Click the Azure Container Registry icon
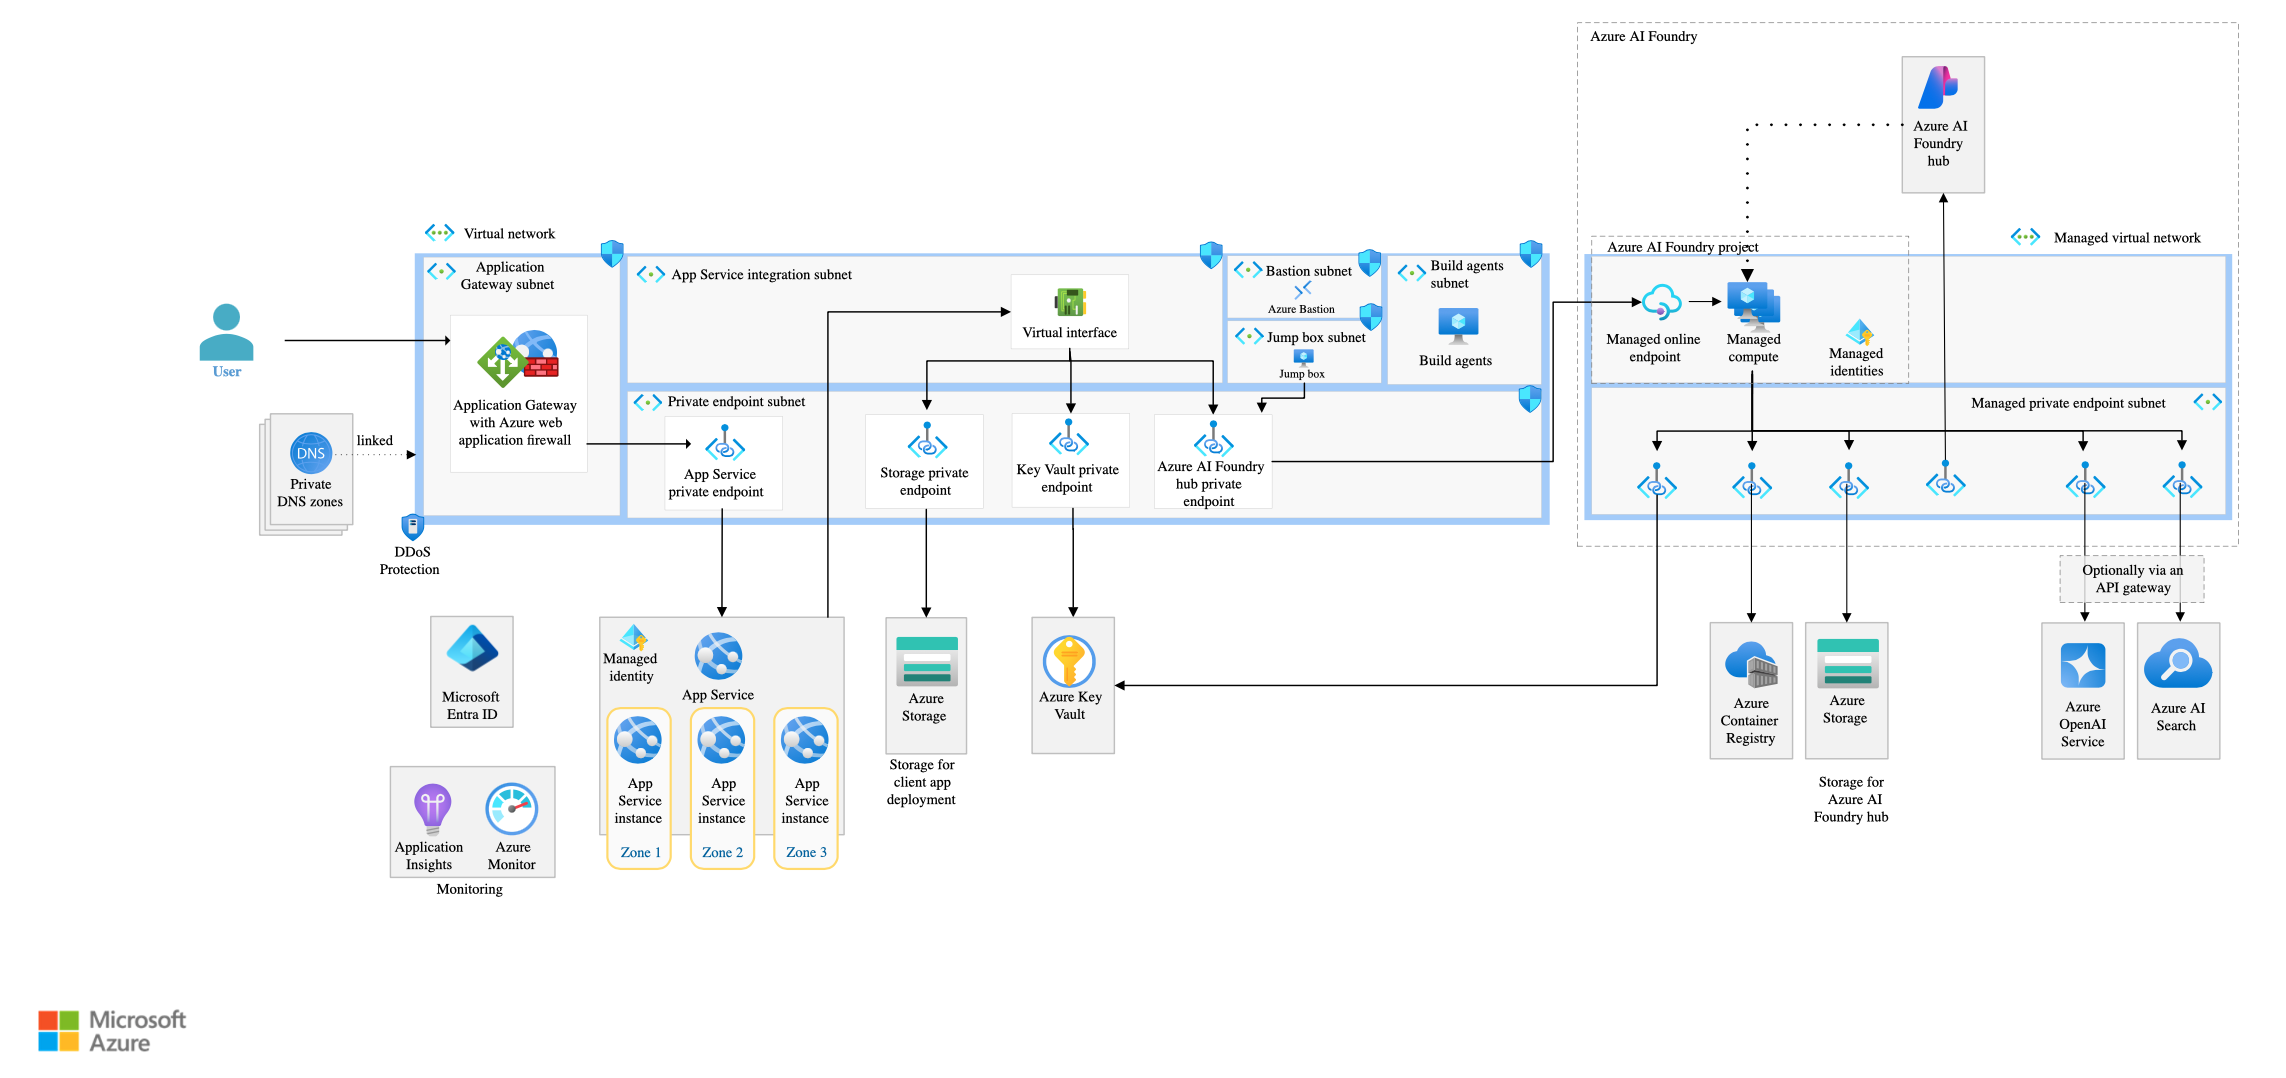 (x=1751, y=665)
